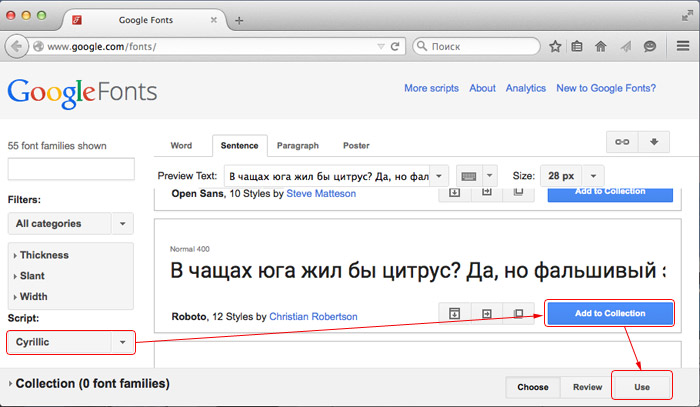This screenshot has height=407, width=700.
Task: Open Christian Robertson designer link
Action: 313,316
